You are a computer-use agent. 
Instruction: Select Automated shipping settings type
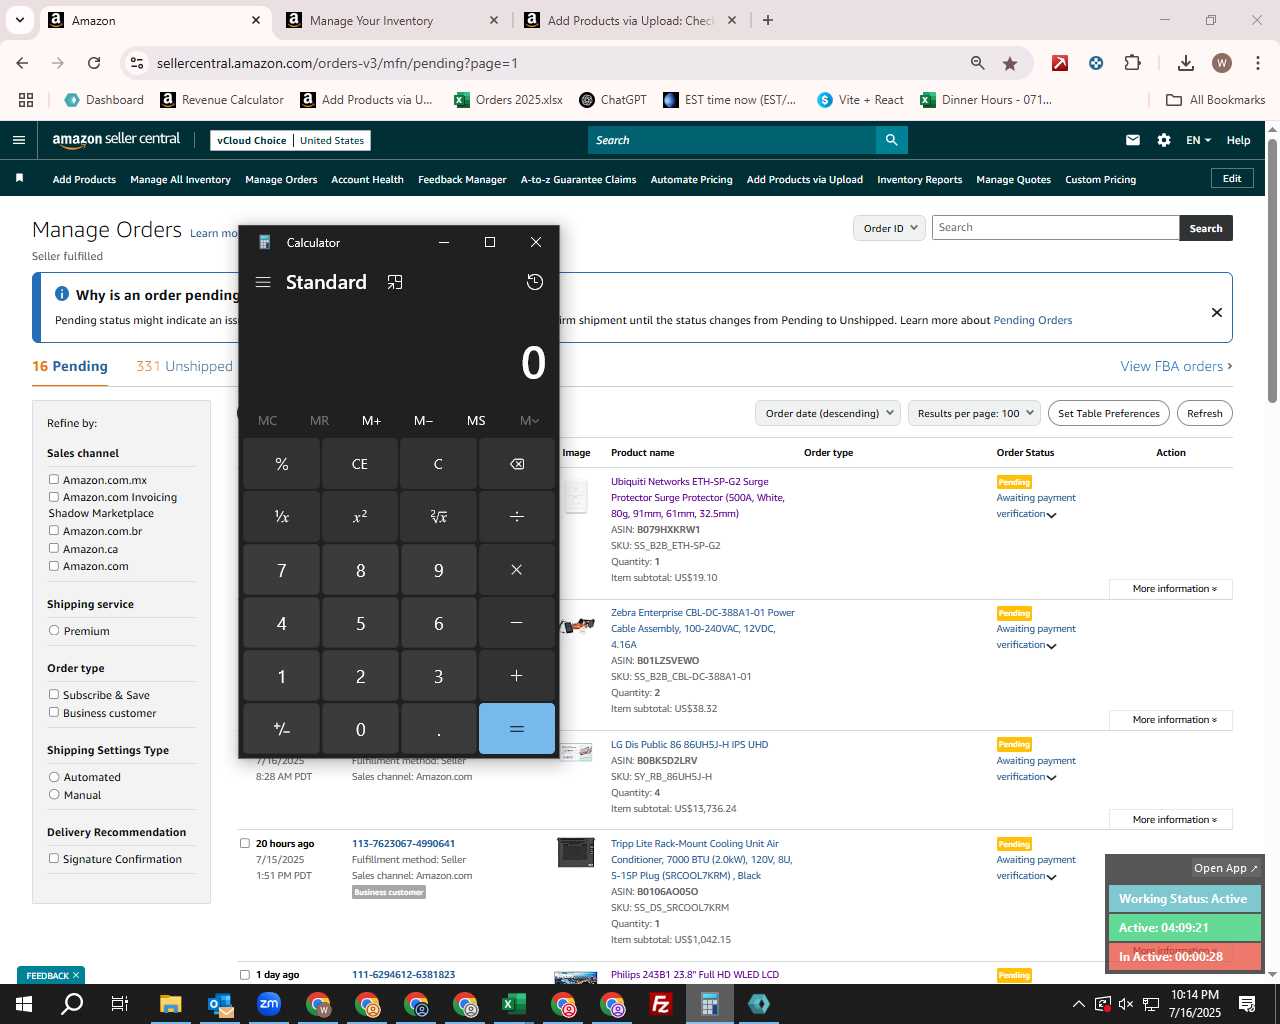pyautogui.click(x=54, y=776)
